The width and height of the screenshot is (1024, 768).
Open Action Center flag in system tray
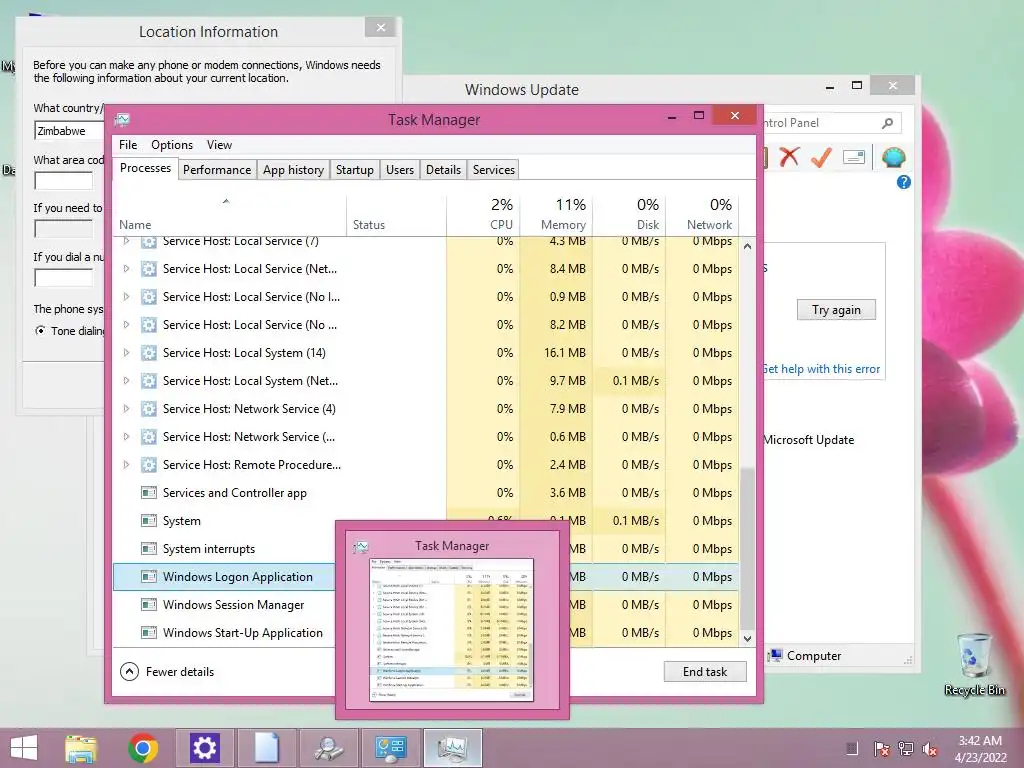pyautogui.click(x=881, y=749)
